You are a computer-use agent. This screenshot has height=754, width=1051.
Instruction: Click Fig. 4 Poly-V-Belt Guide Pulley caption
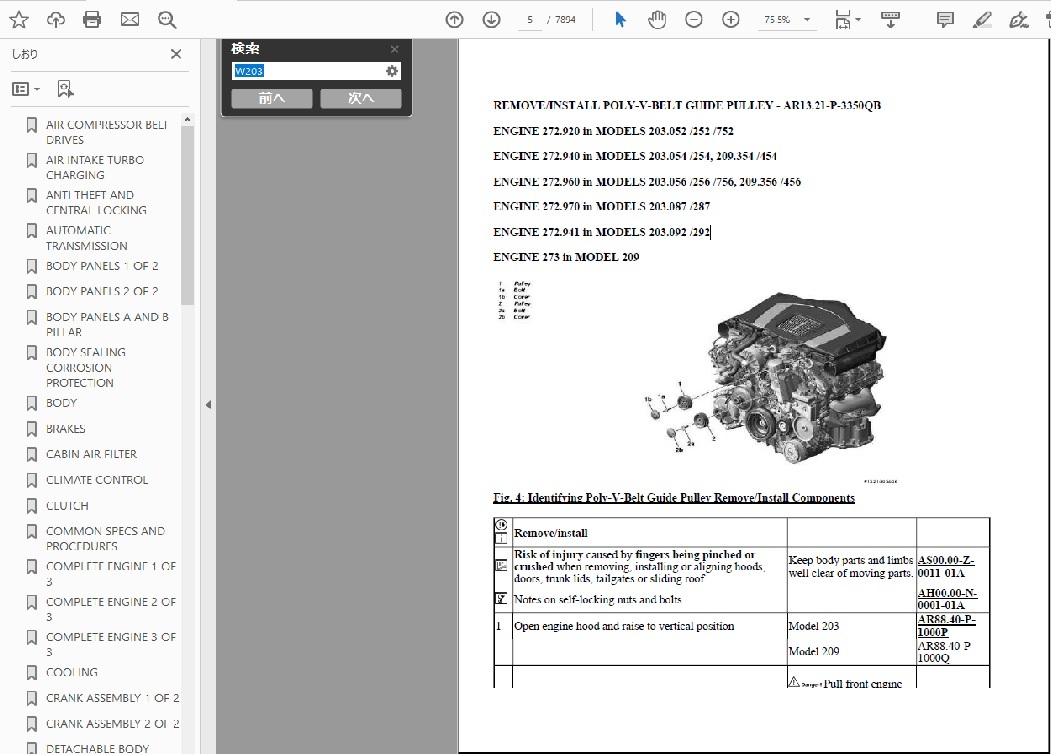pyautogui.click(x=674, y=498)
